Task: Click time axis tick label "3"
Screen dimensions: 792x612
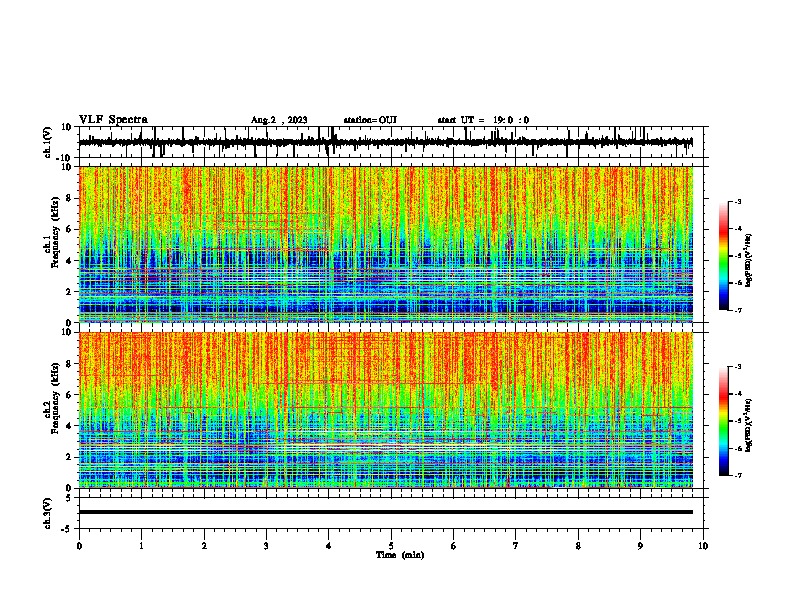Action: 266,546
